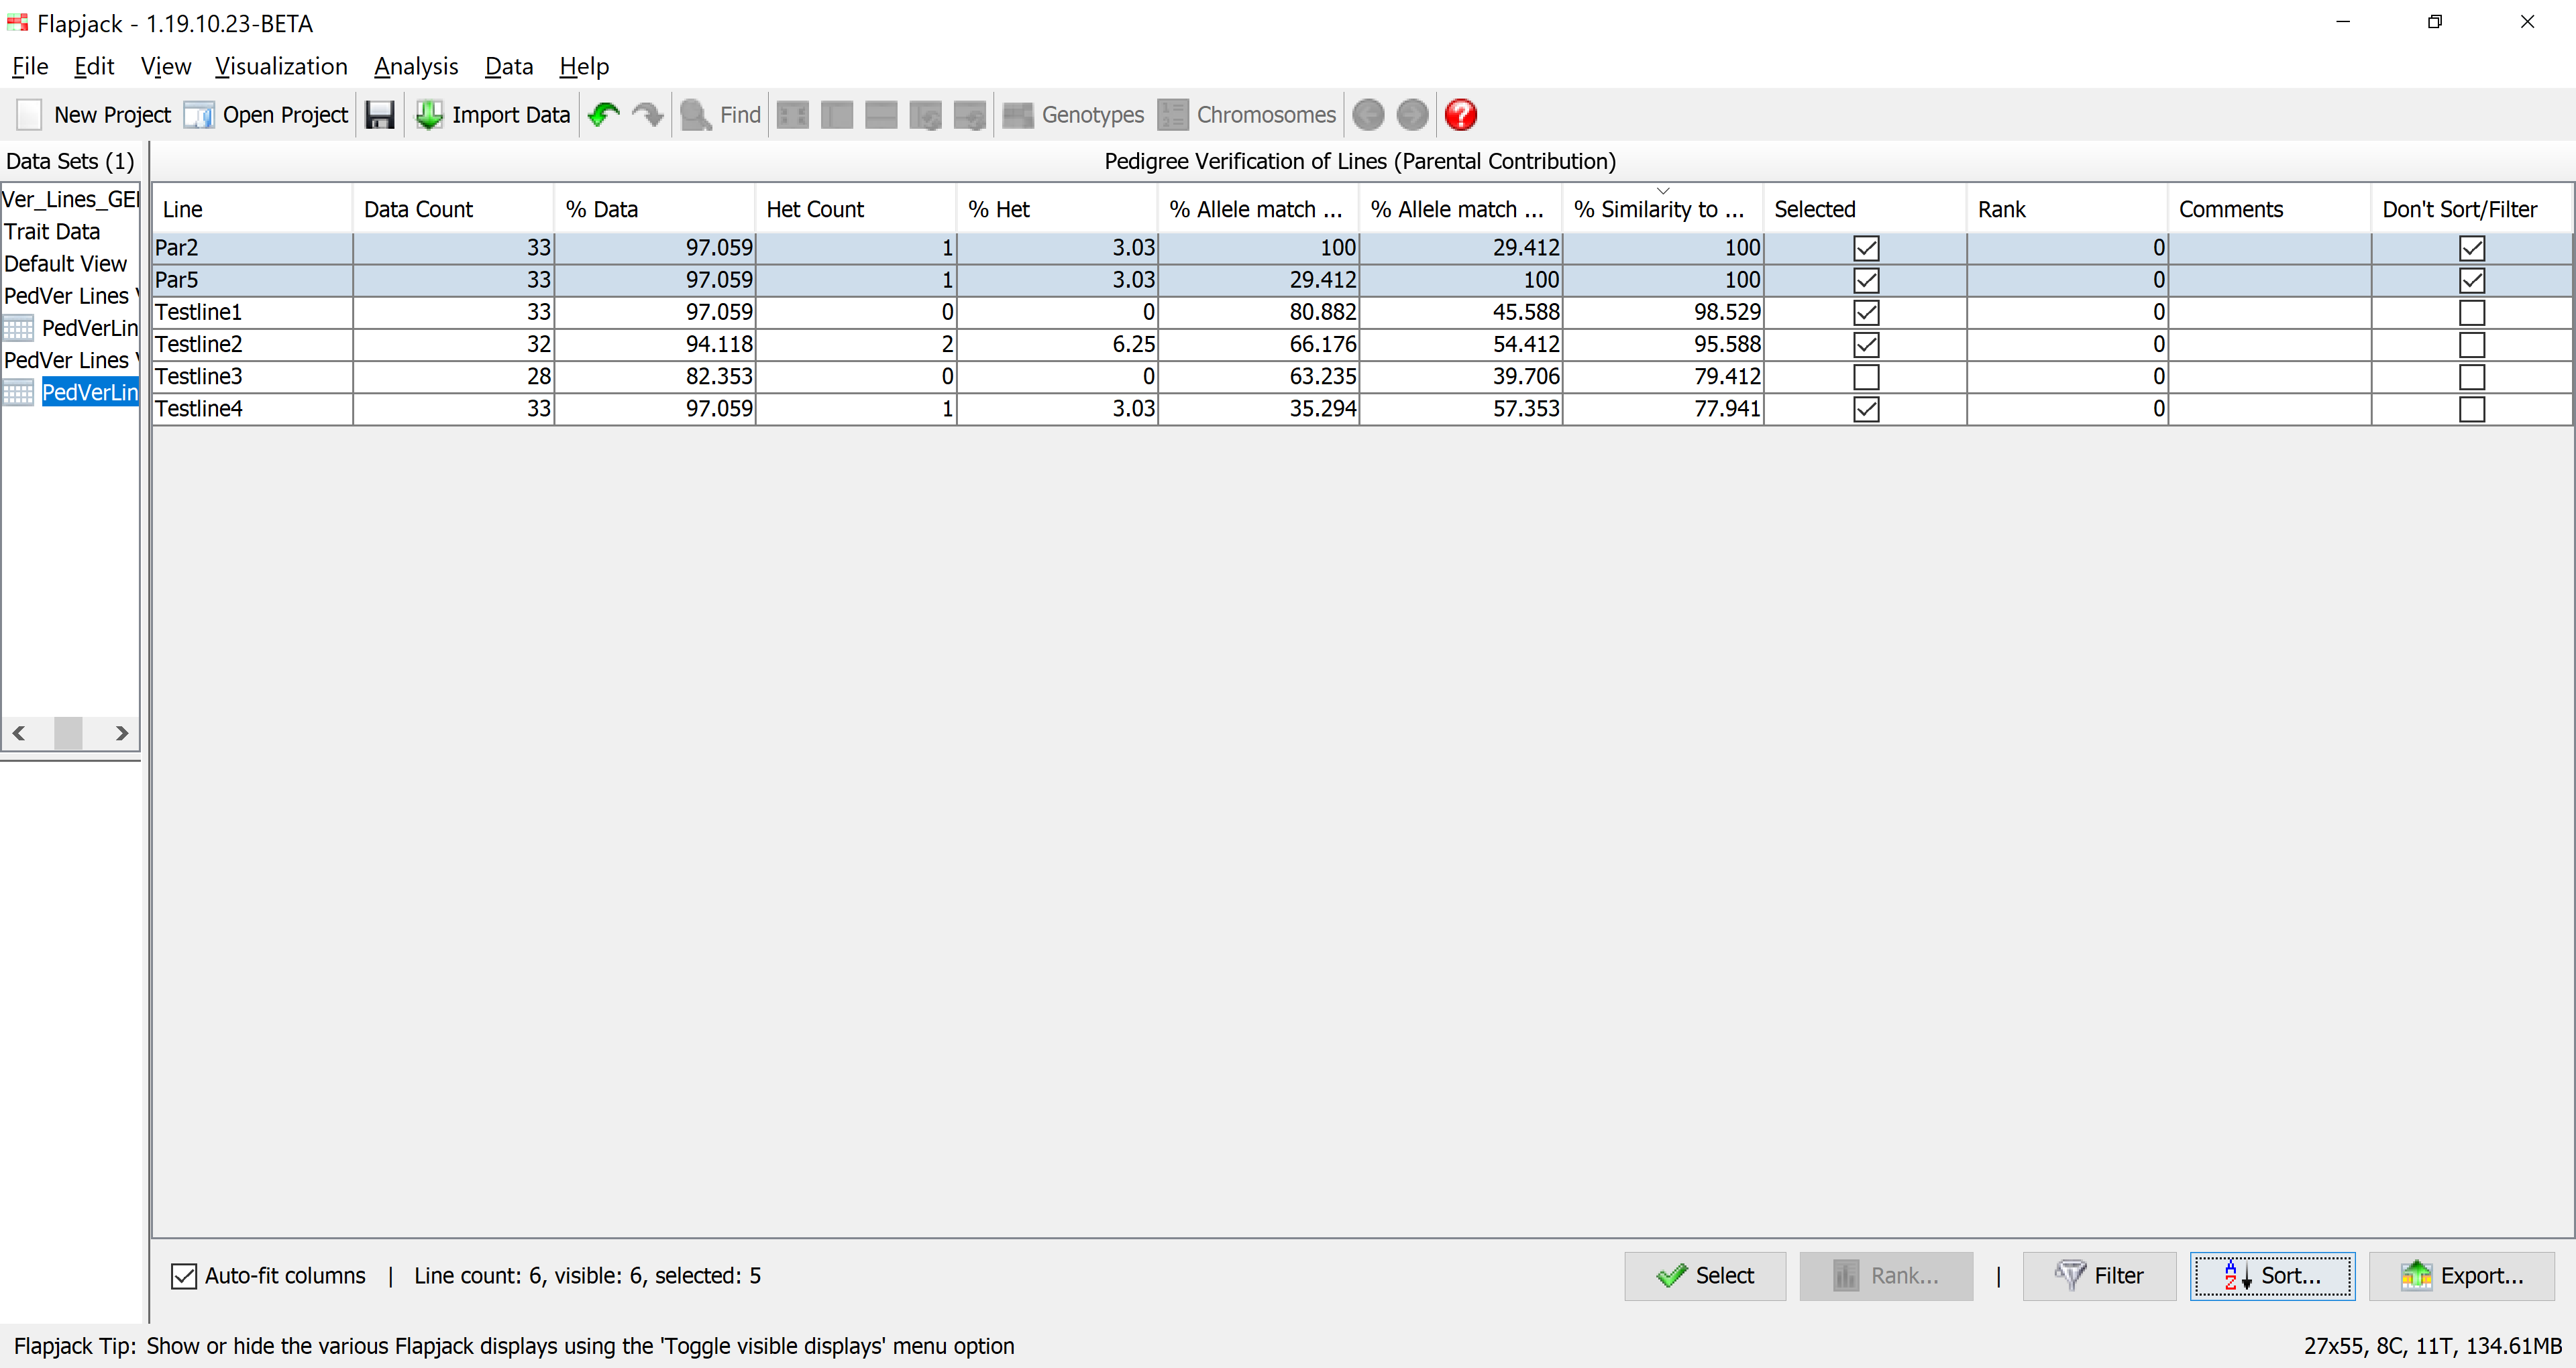Select the Default View tree item

[x=66, y=264]
